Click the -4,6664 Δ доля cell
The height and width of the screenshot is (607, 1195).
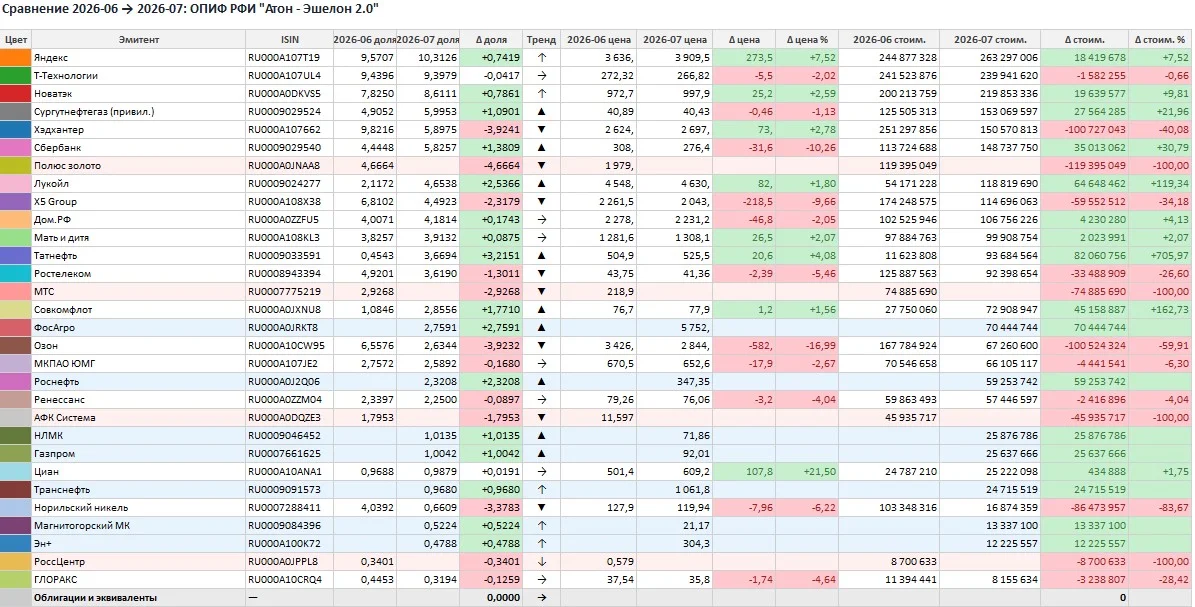click(491, 165)
